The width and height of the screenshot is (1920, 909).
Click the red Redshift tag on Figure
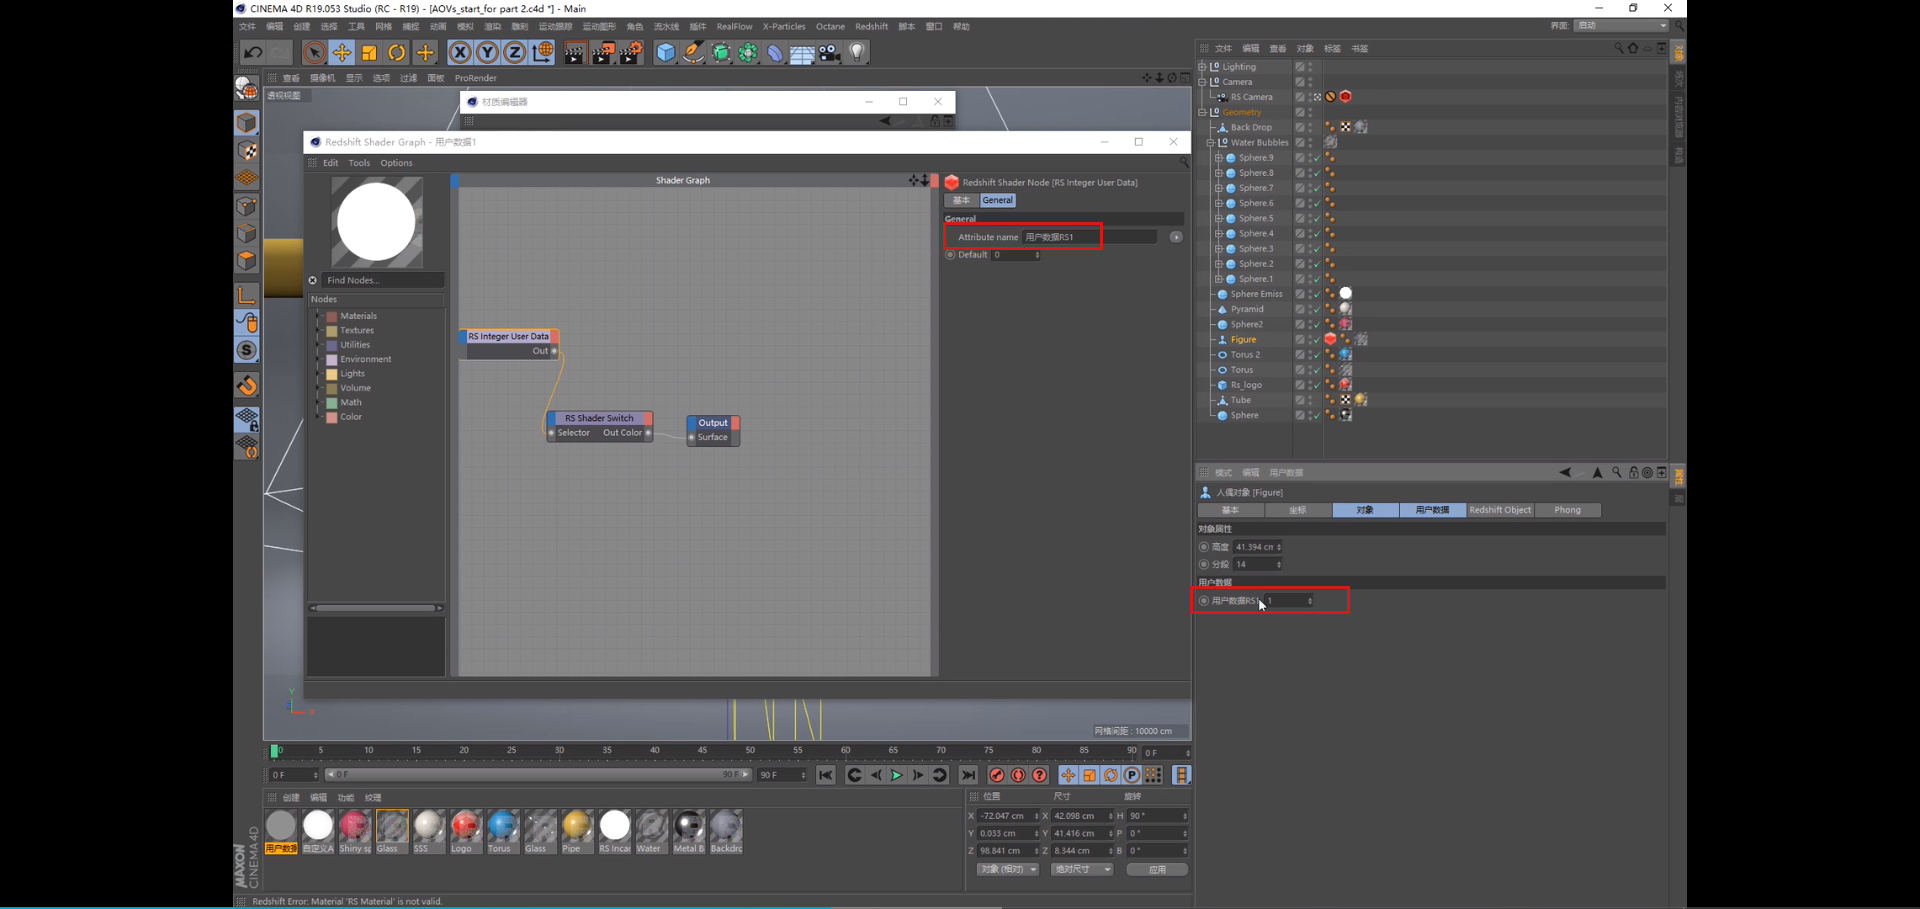[1330, 339]
